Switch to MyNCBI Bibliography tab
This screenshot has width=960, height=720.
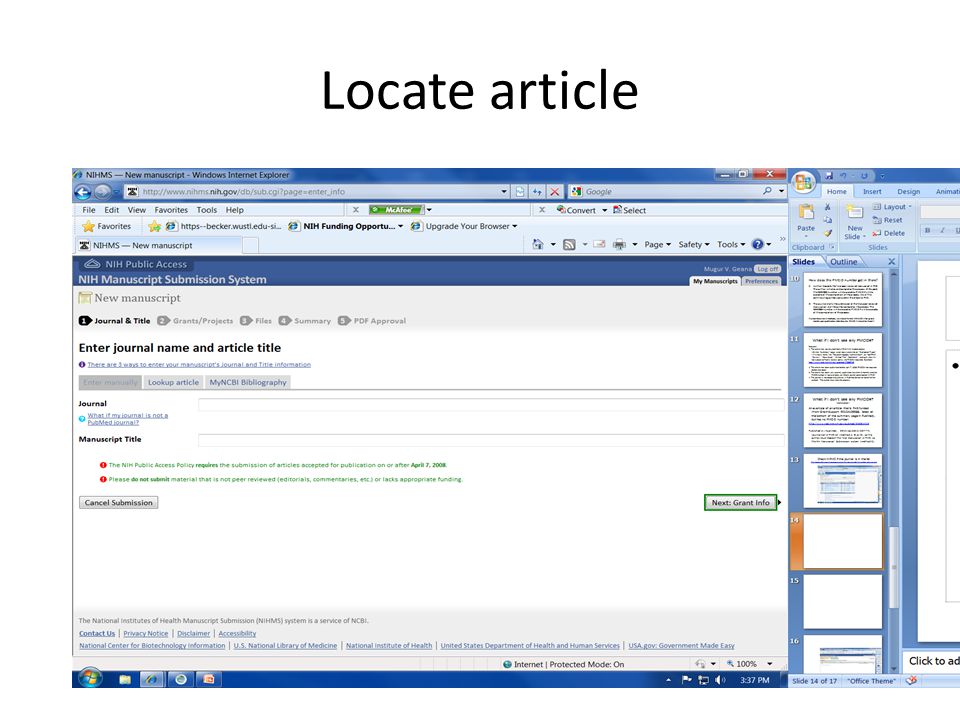(x=248, y=382)
